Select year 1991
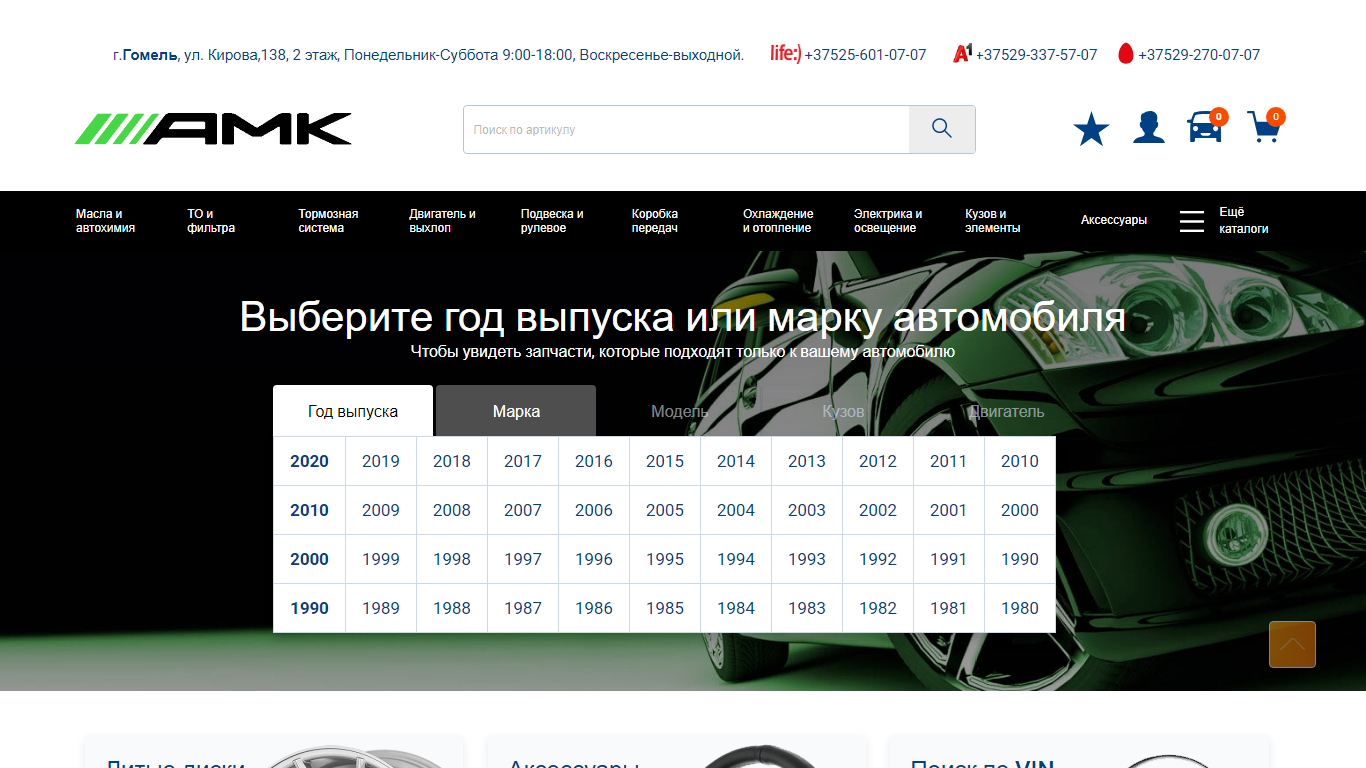Viewport: 1366px width, 768px height. (948, 559)
